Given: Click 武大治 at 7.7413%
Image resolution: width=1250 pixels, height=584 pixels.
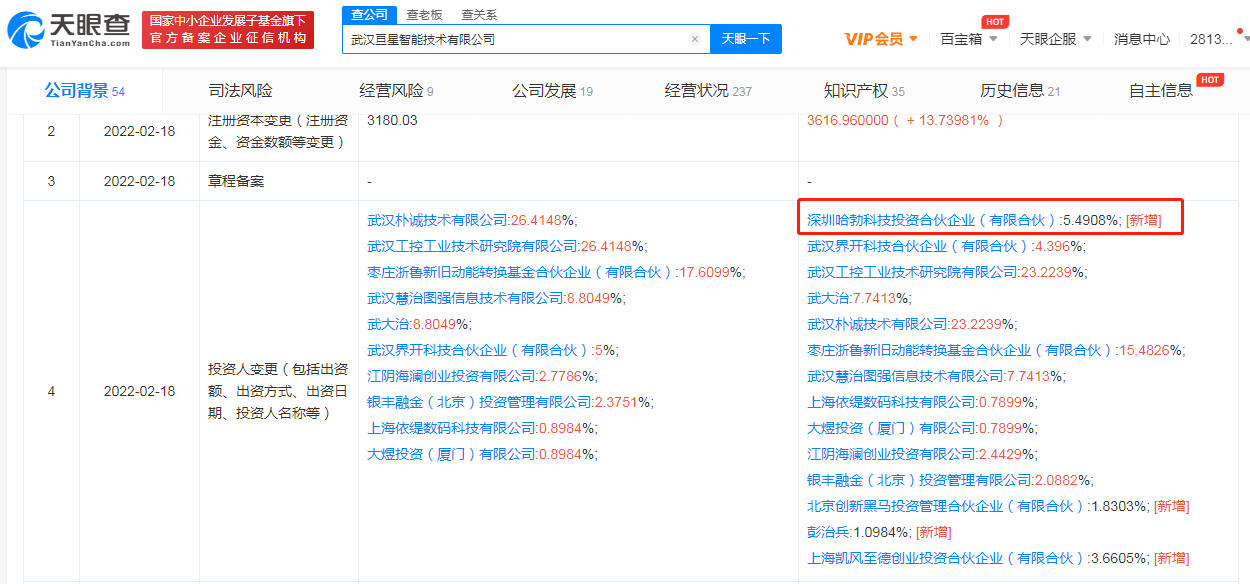Looking at the screenshot, I should coord(828,297).
